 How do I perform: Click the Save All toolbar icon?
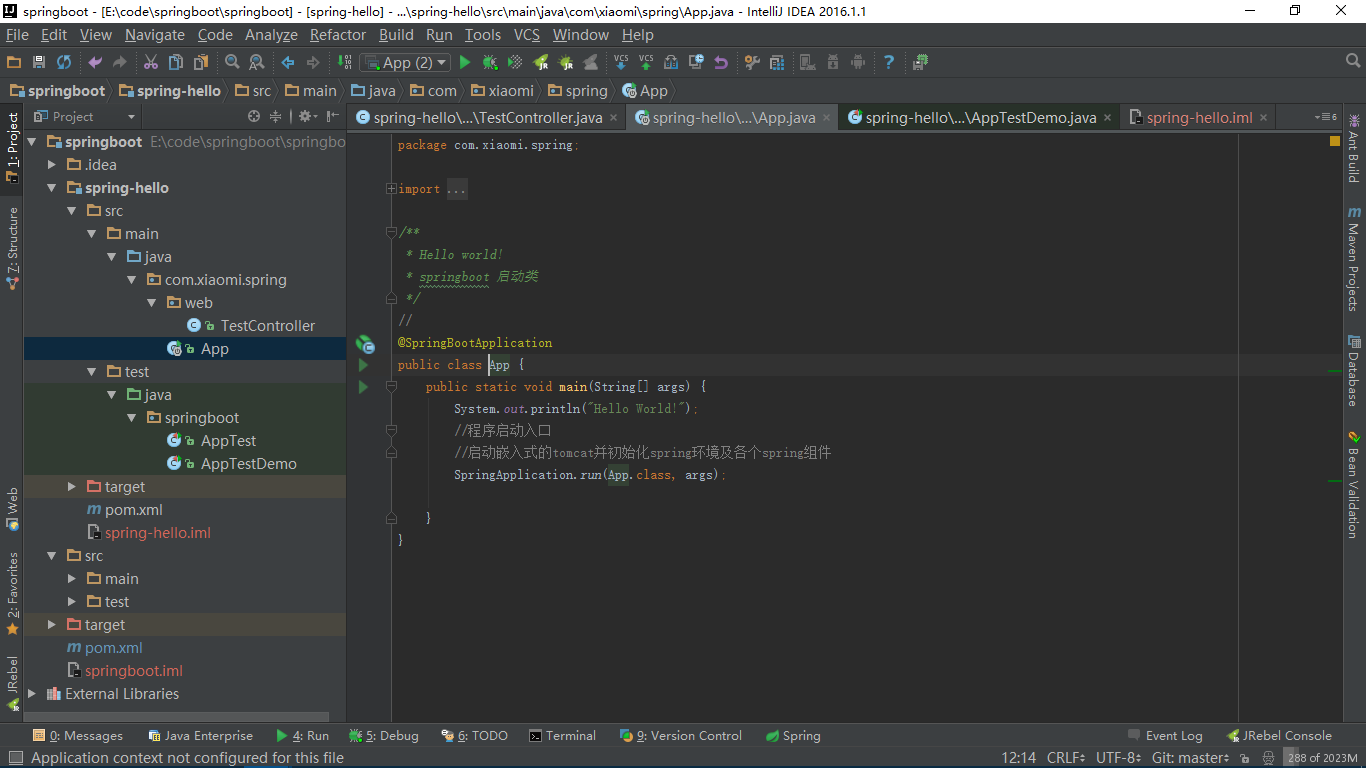click(x=39, y=62)
